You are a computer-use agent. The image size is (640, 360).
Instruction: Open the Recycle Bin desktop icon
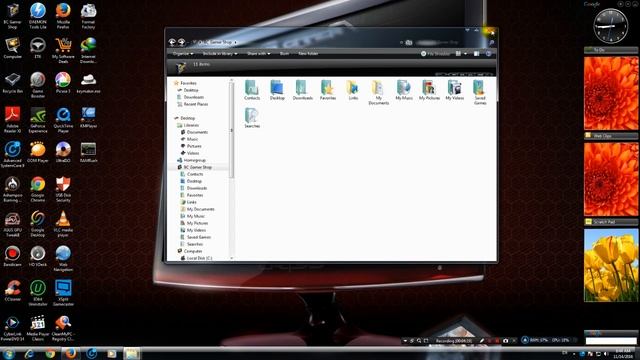12,83
